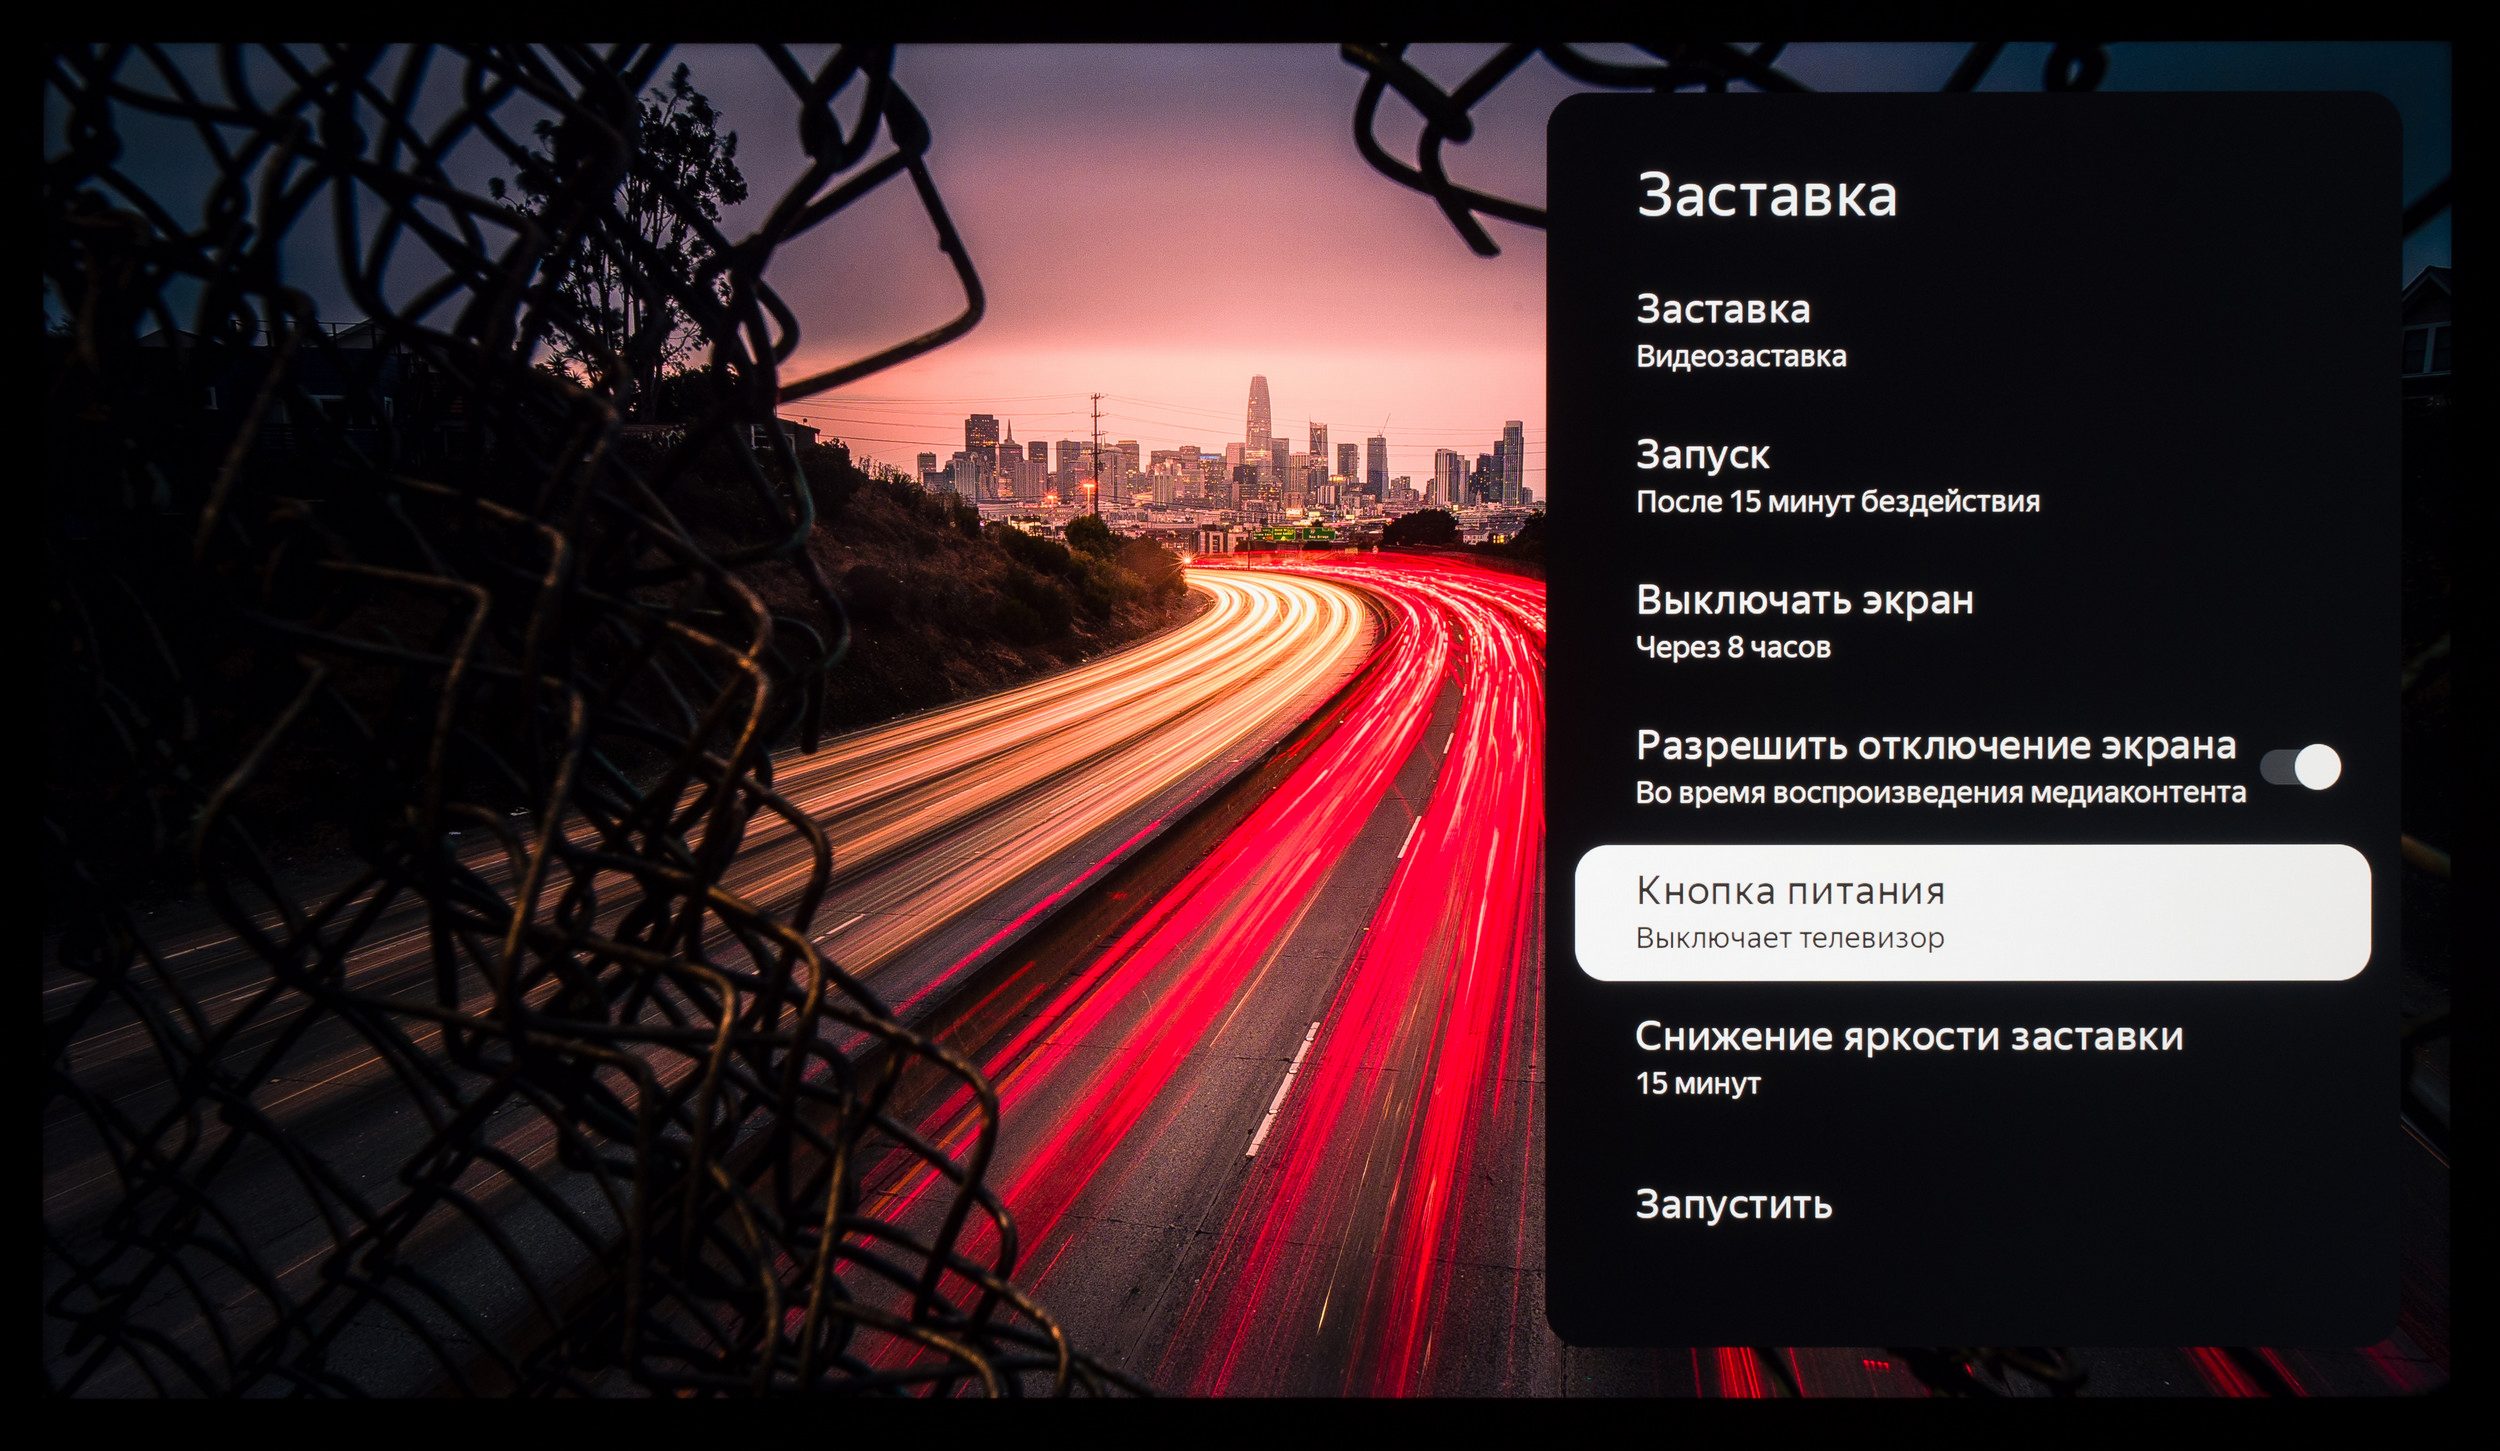The image size is (2500, 1451).
Task: Click Во время воспроизведения медиаконтента description
Action: pos(1940,794)
